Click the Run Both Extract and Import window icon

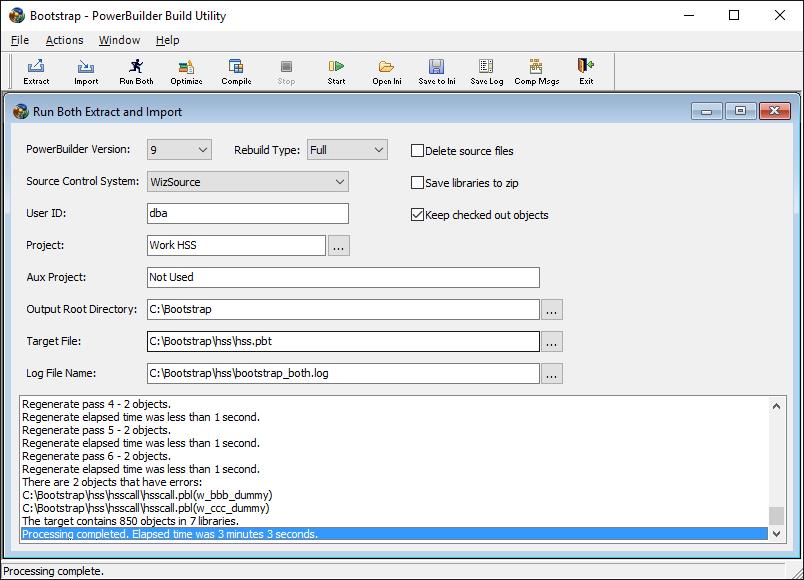[21, 111]
